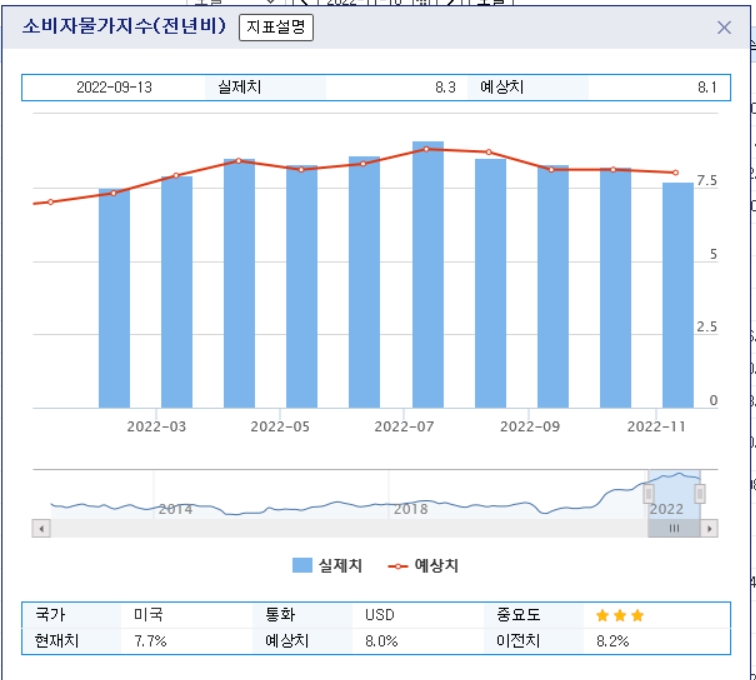
Task: Click the bar above the 2022-05 label
Action: click(x=302, y=287)
